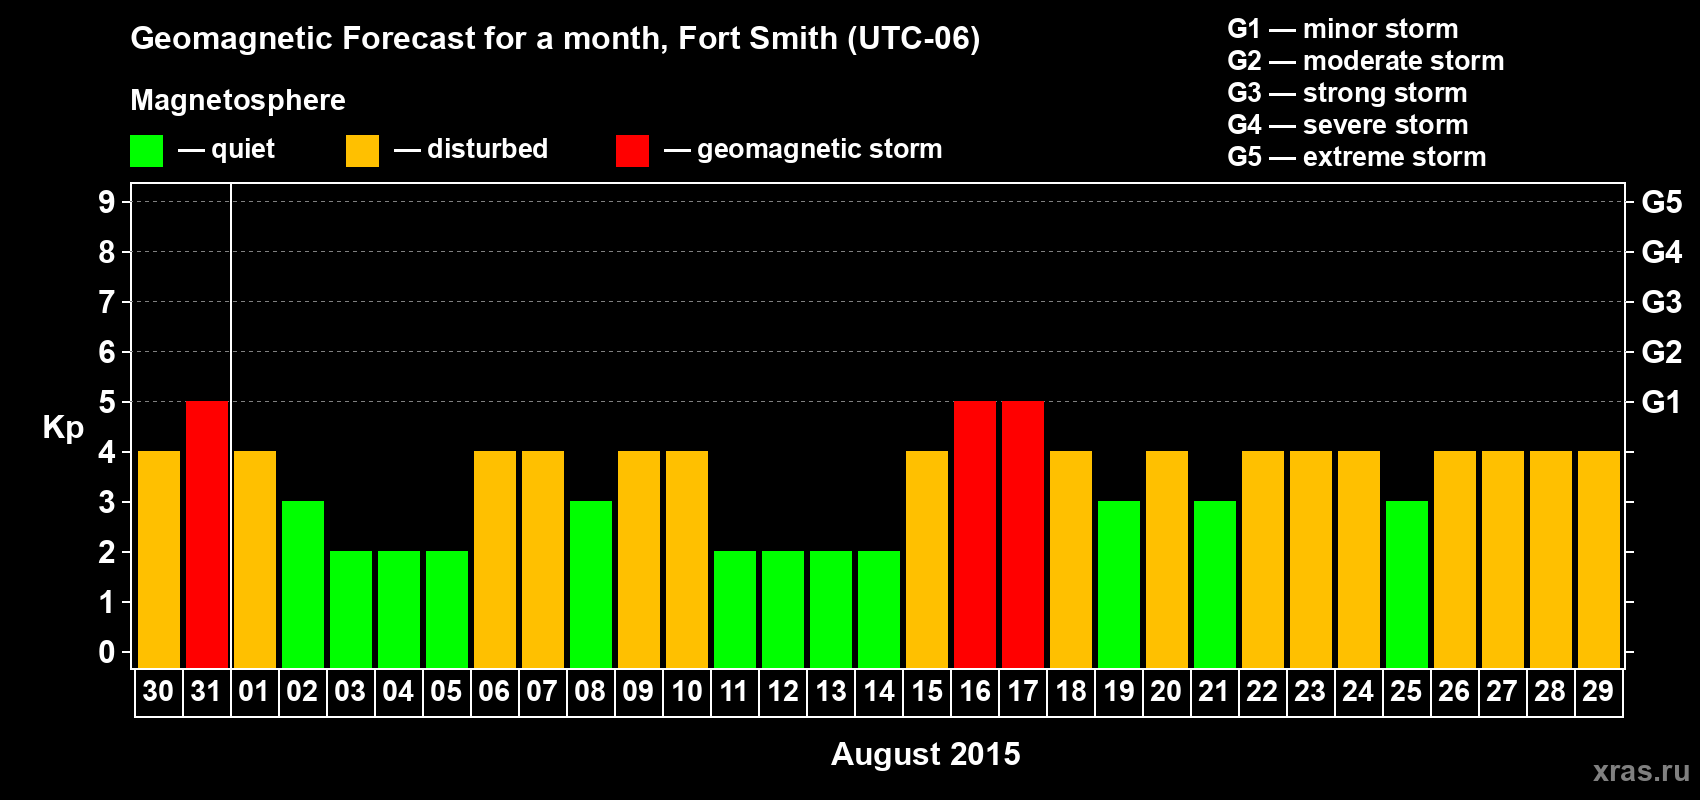Image resolution: width=1700 pixels, height=800 pixels.
Task: Select the red bar for day 17
Action: 1023,535
